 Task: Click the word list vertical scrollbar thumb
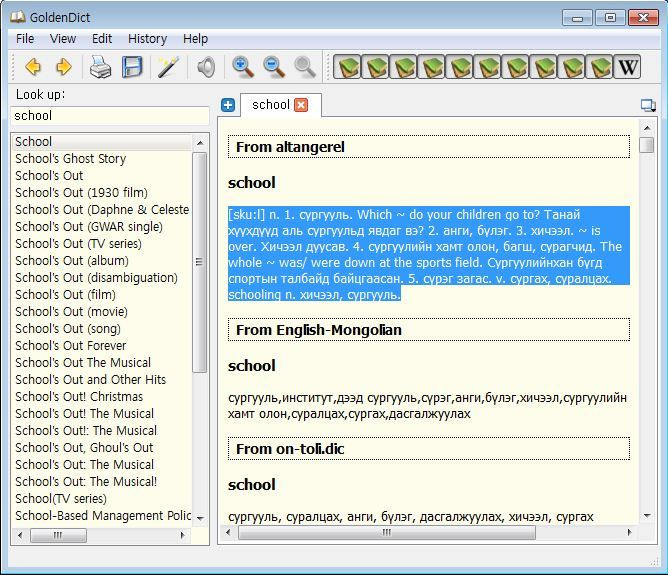tap(200, 262)
